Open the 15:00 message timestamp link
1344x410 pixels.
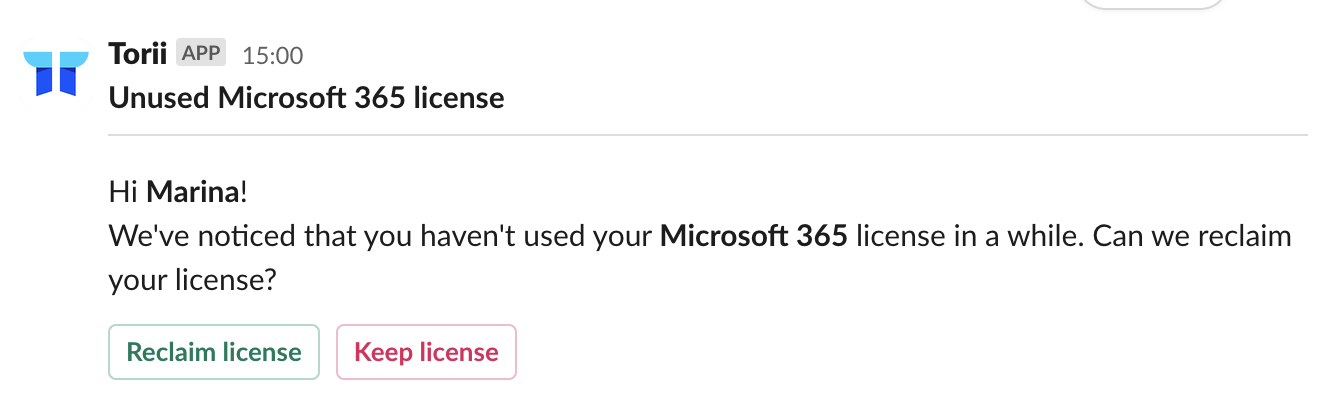click(x=273, y=55)
